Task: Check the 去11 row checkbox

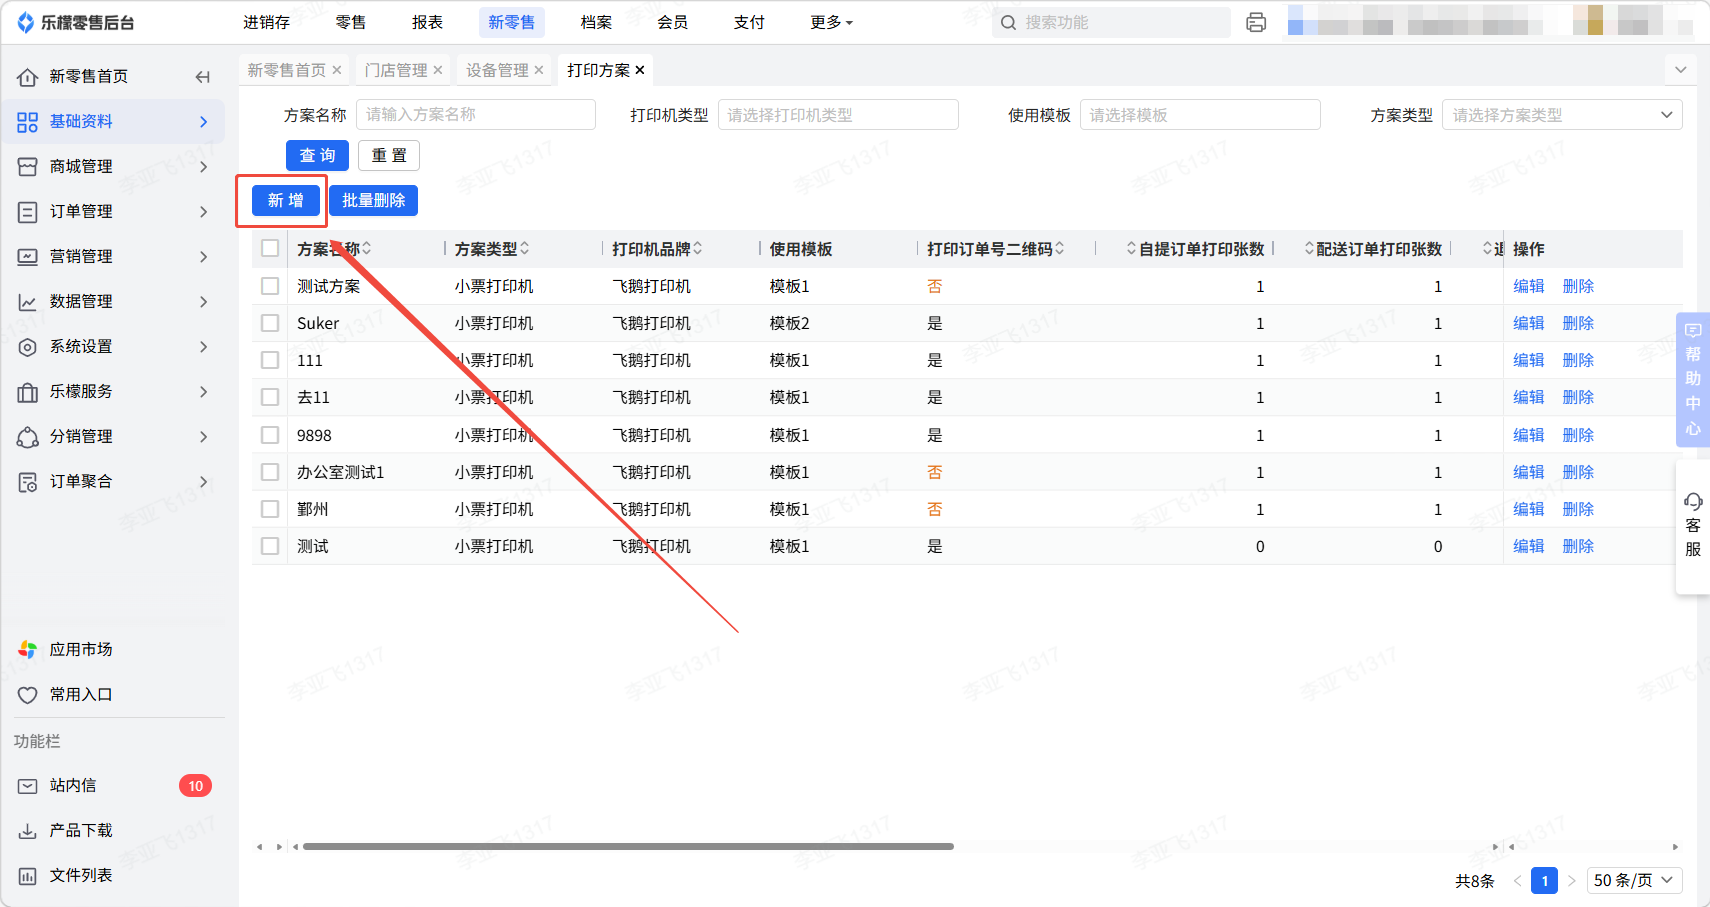Action: (x=270, y=397)
